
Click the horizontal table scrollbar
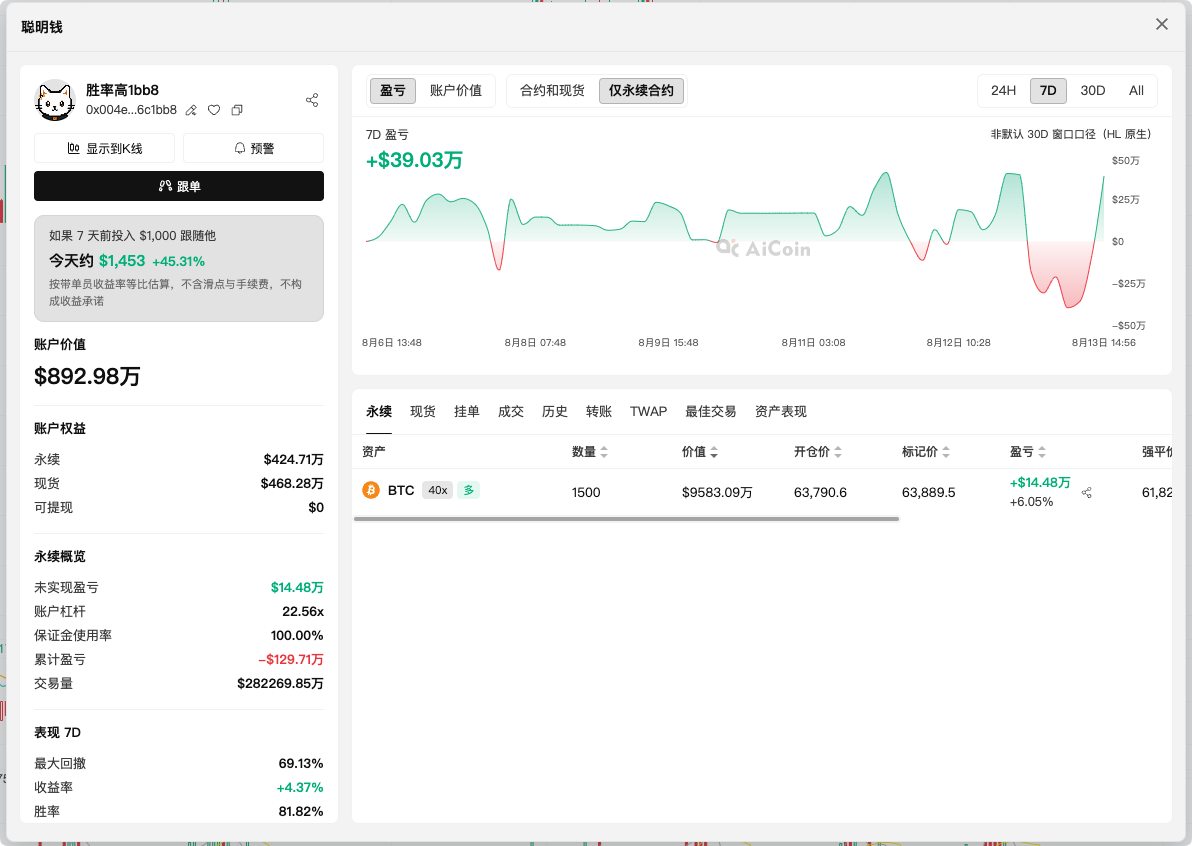click(626, 519)
